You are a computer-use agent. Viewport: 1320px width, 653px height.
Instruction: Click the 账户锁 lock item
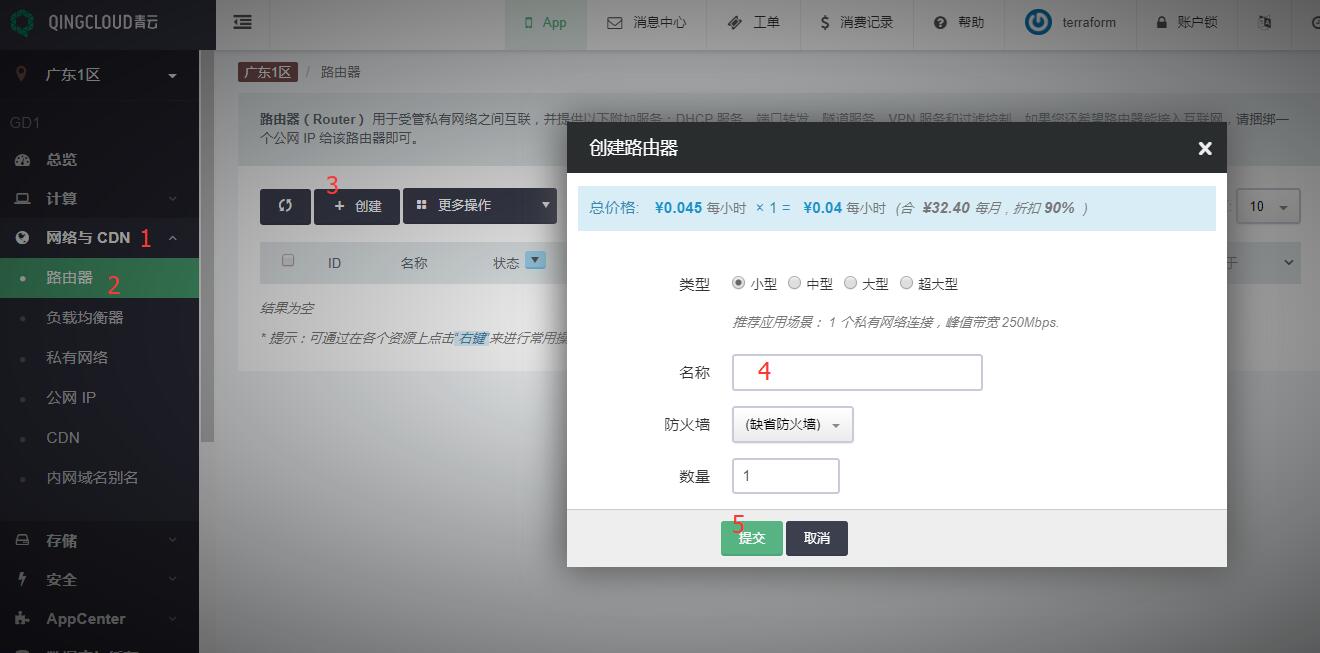tap(1187, 22)
